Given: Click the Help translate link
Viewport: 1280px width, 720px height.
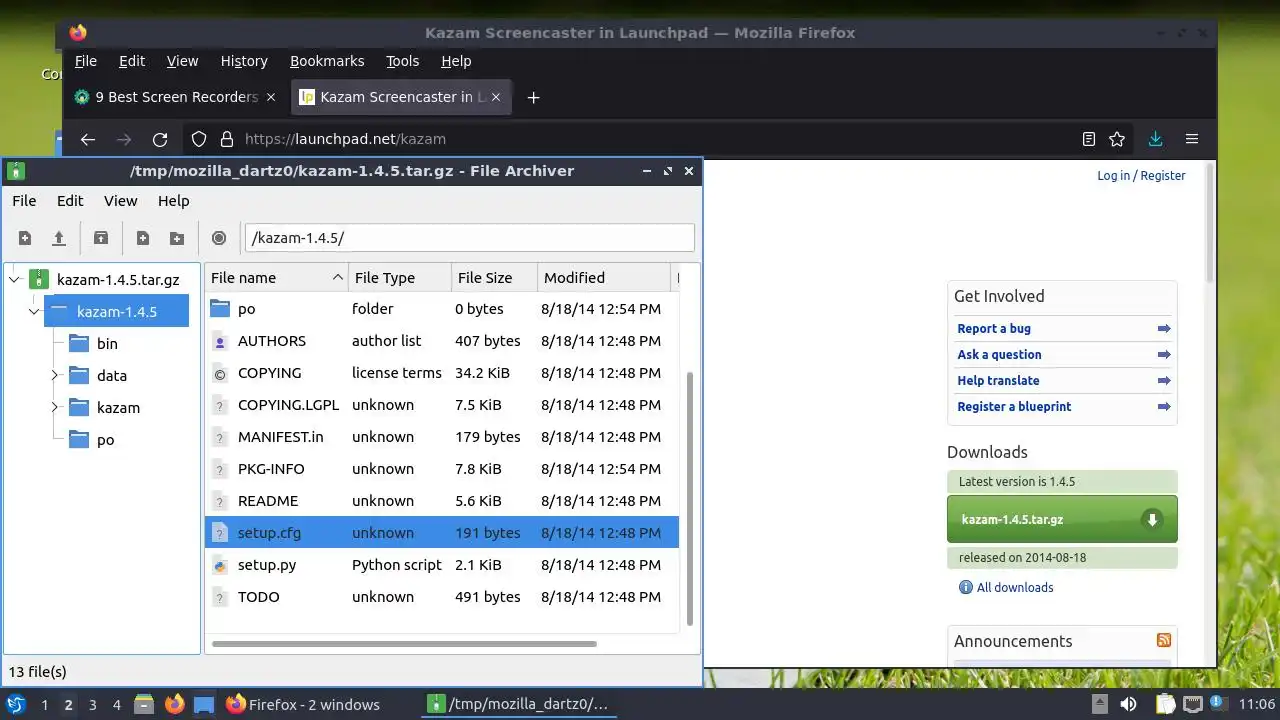Looking at the screenshot, I should [998, 380].
